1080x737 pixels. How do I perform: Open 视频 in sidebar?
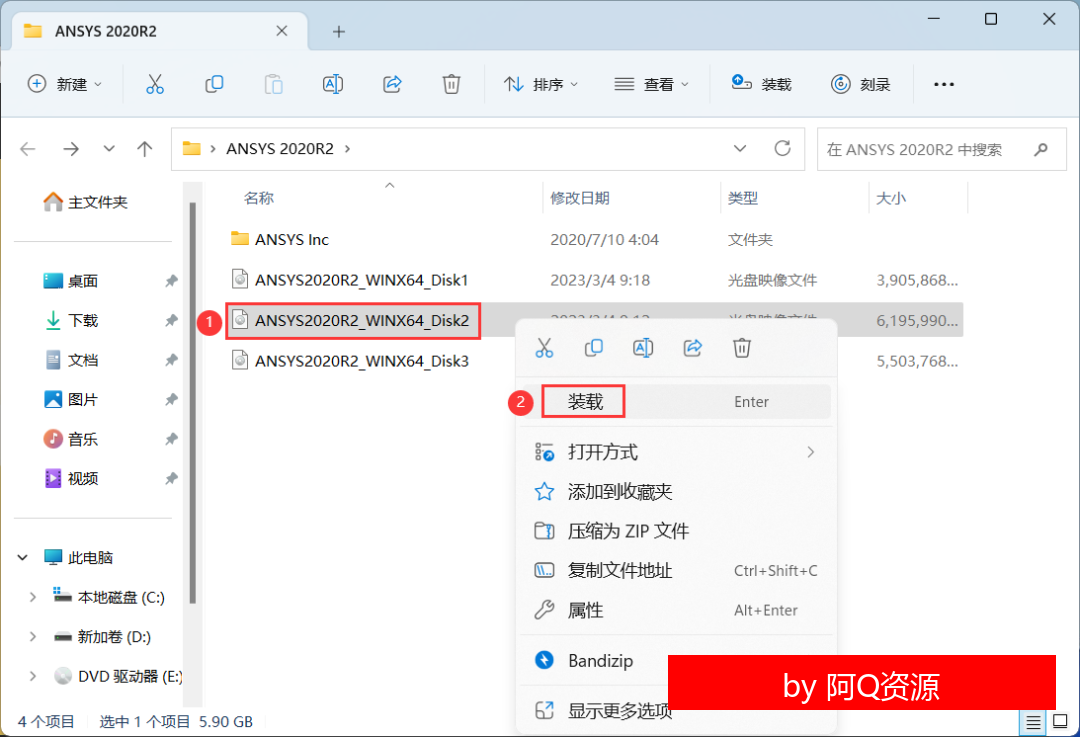[x=71, y=479]
